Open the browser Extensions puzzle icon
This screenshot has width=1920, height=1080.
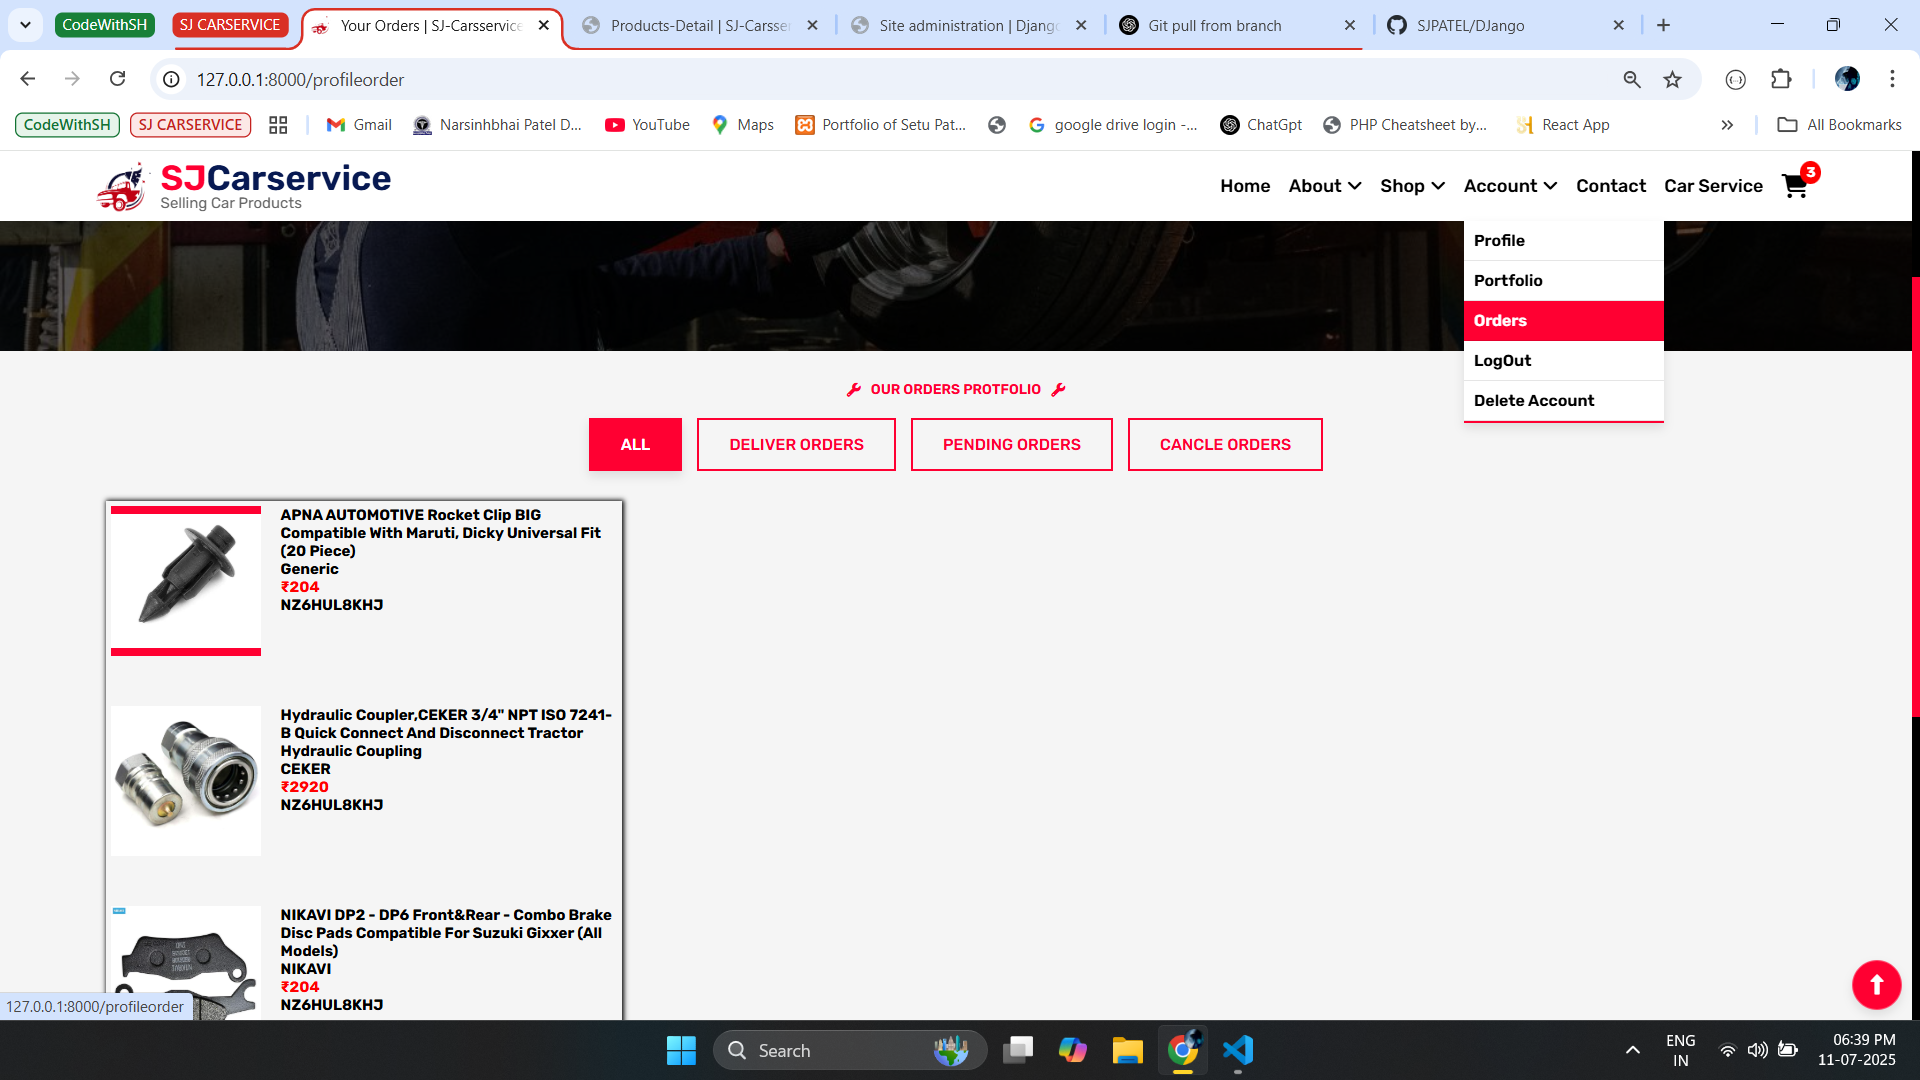1781,79
